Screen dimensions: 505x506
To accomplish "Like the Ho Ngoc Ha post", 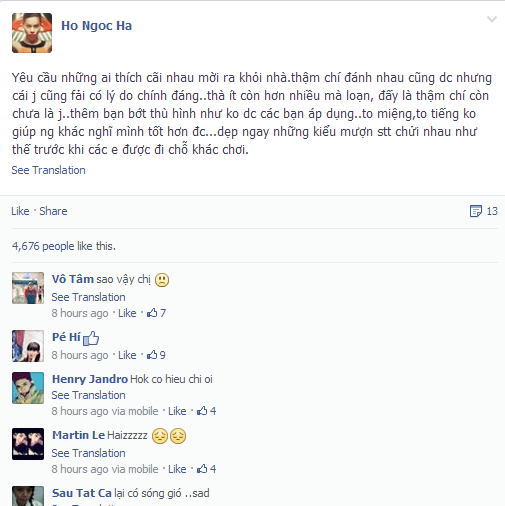I will pos(20,211).
